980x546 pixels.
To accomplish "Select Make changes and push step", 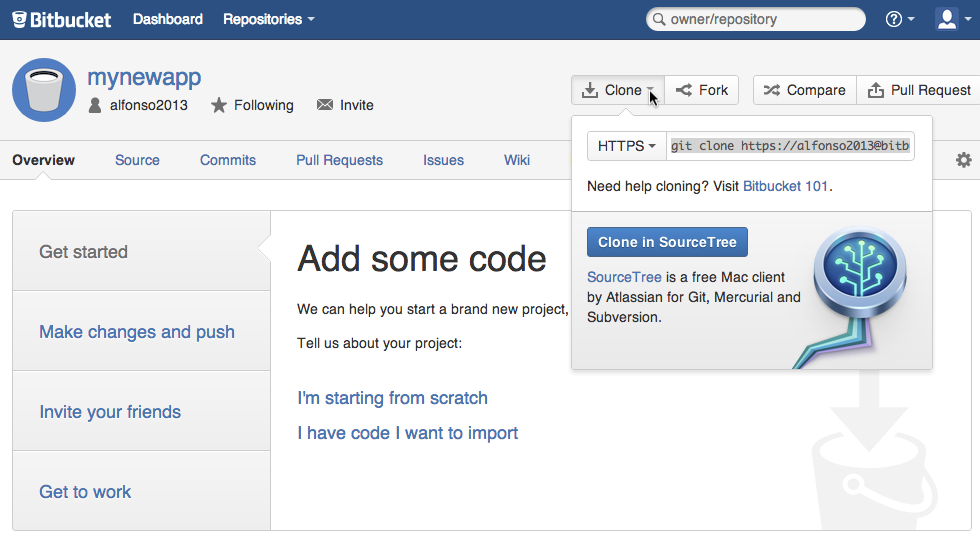I will click(x=137, y=332).
